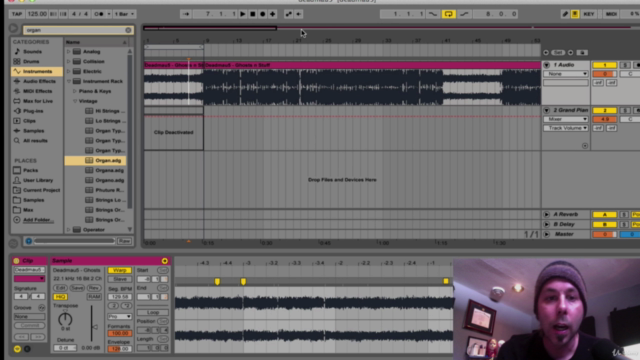Unfold the A Reverb return track
The width and height of the screenshot is (640, 360).
tap(547, 214)
